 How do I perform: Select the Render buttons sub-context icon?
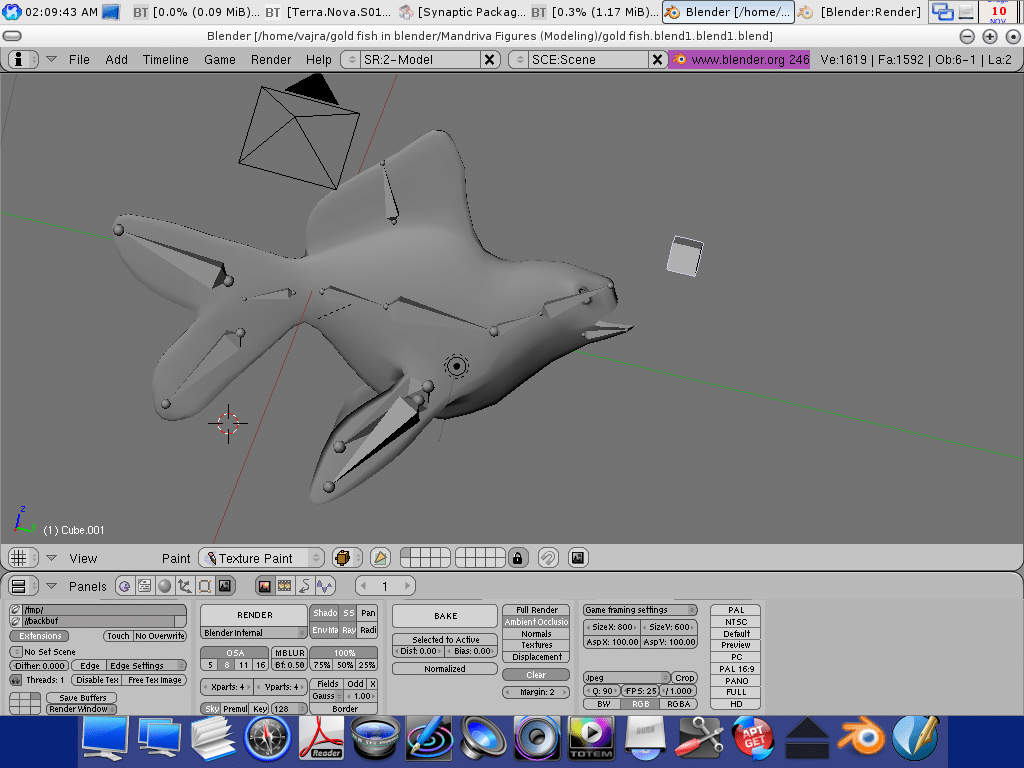click(x=265, y=586)
